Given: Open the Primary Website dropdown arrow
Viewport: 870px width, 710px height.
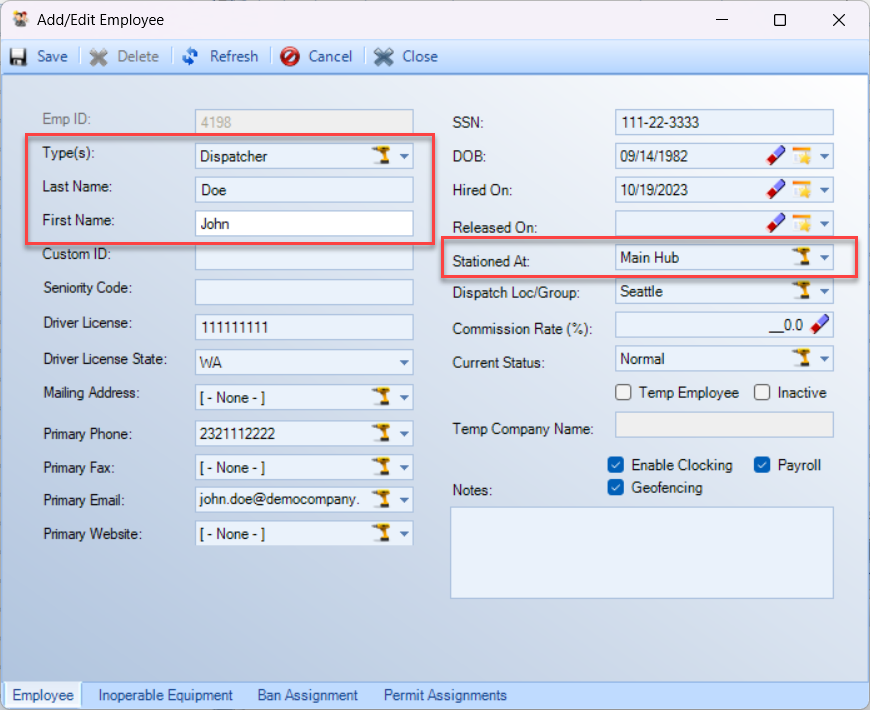Looking at the screenshot, I should [404, 534].
